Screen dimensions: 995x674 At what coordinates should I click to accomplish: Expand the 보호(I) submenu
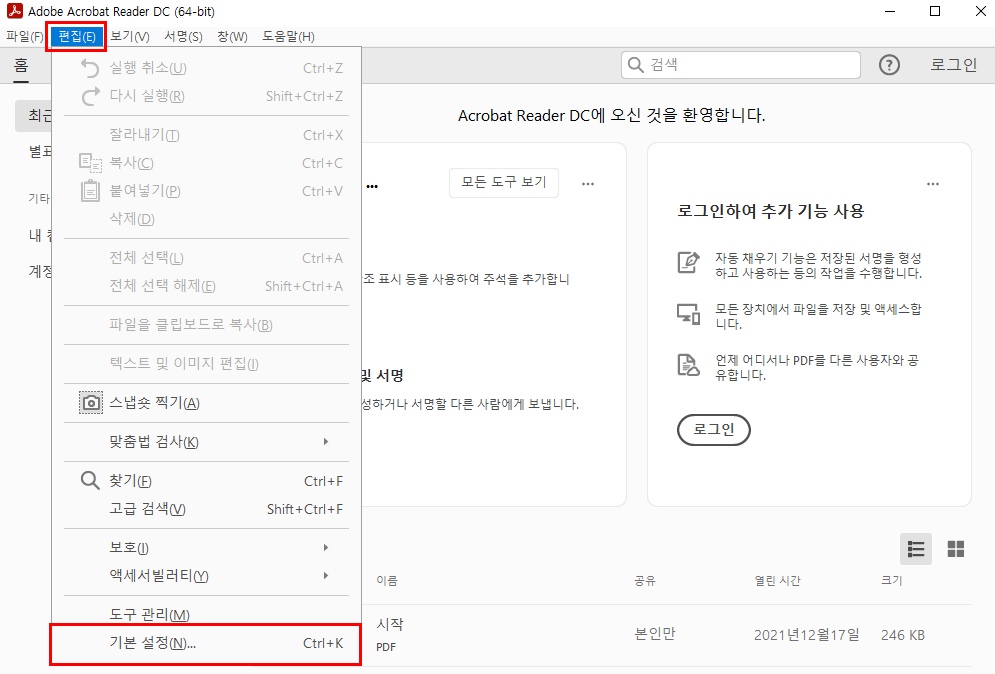pos(206,548)
